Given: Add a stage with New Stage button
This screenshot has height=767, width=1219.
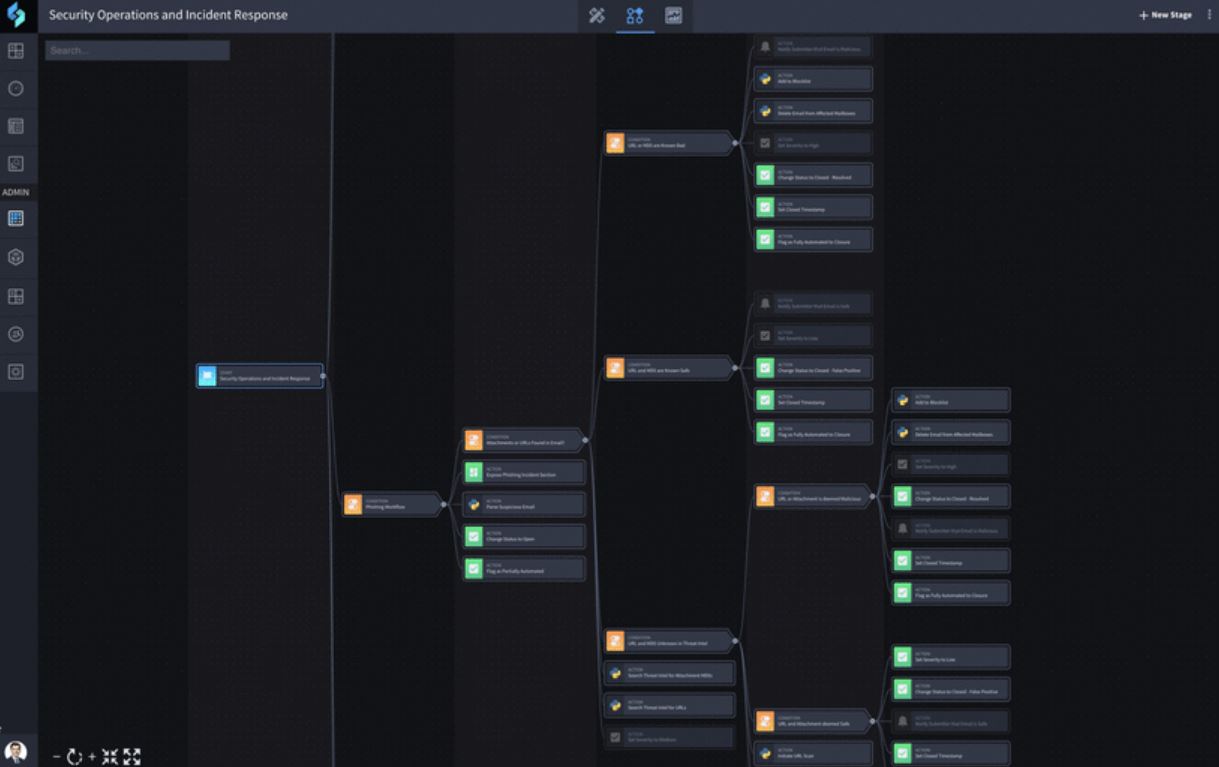Looking at the screenshot, I should 1165,15.
